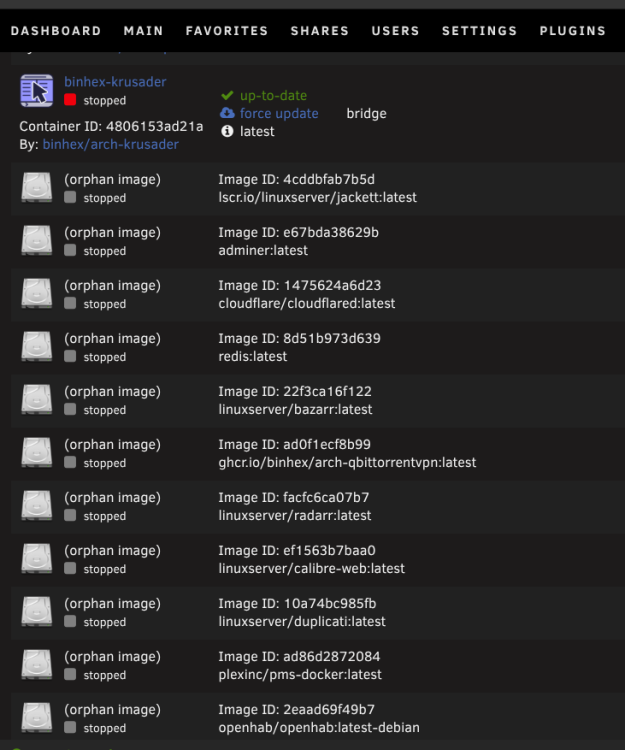Click the calibre-web orphan image disk icon
Image resolution: width=625 pixels, height=750 pixels.
36,559
